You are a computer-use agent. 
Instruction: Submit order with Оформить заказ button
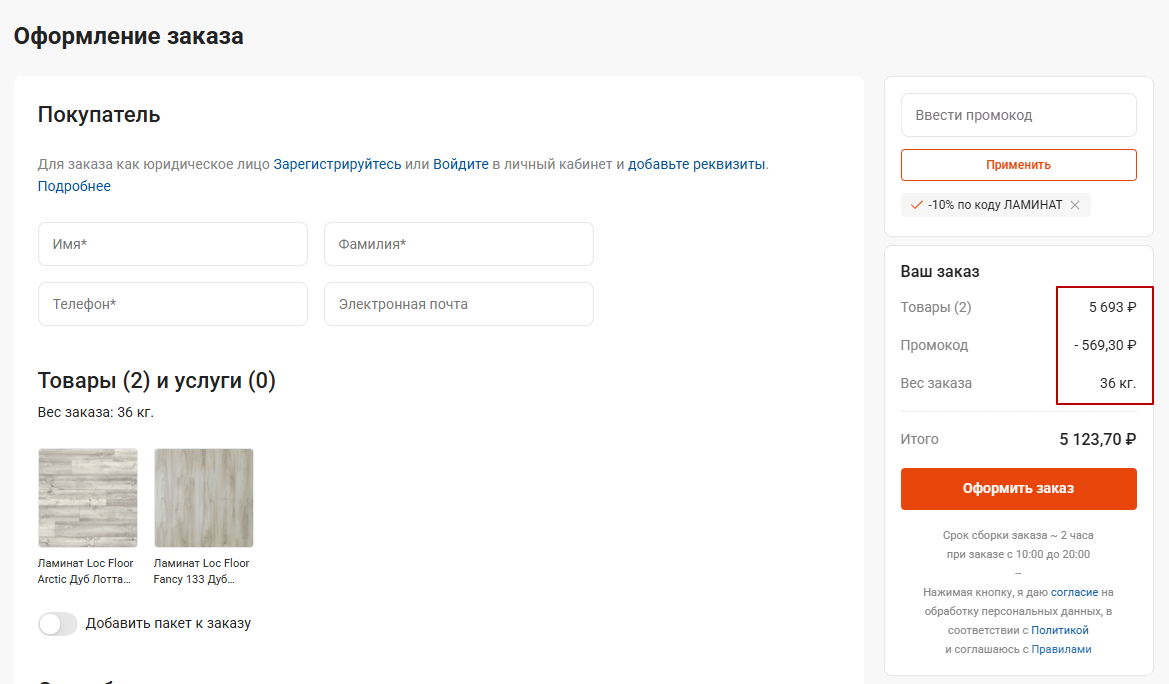pos(1018,489)
